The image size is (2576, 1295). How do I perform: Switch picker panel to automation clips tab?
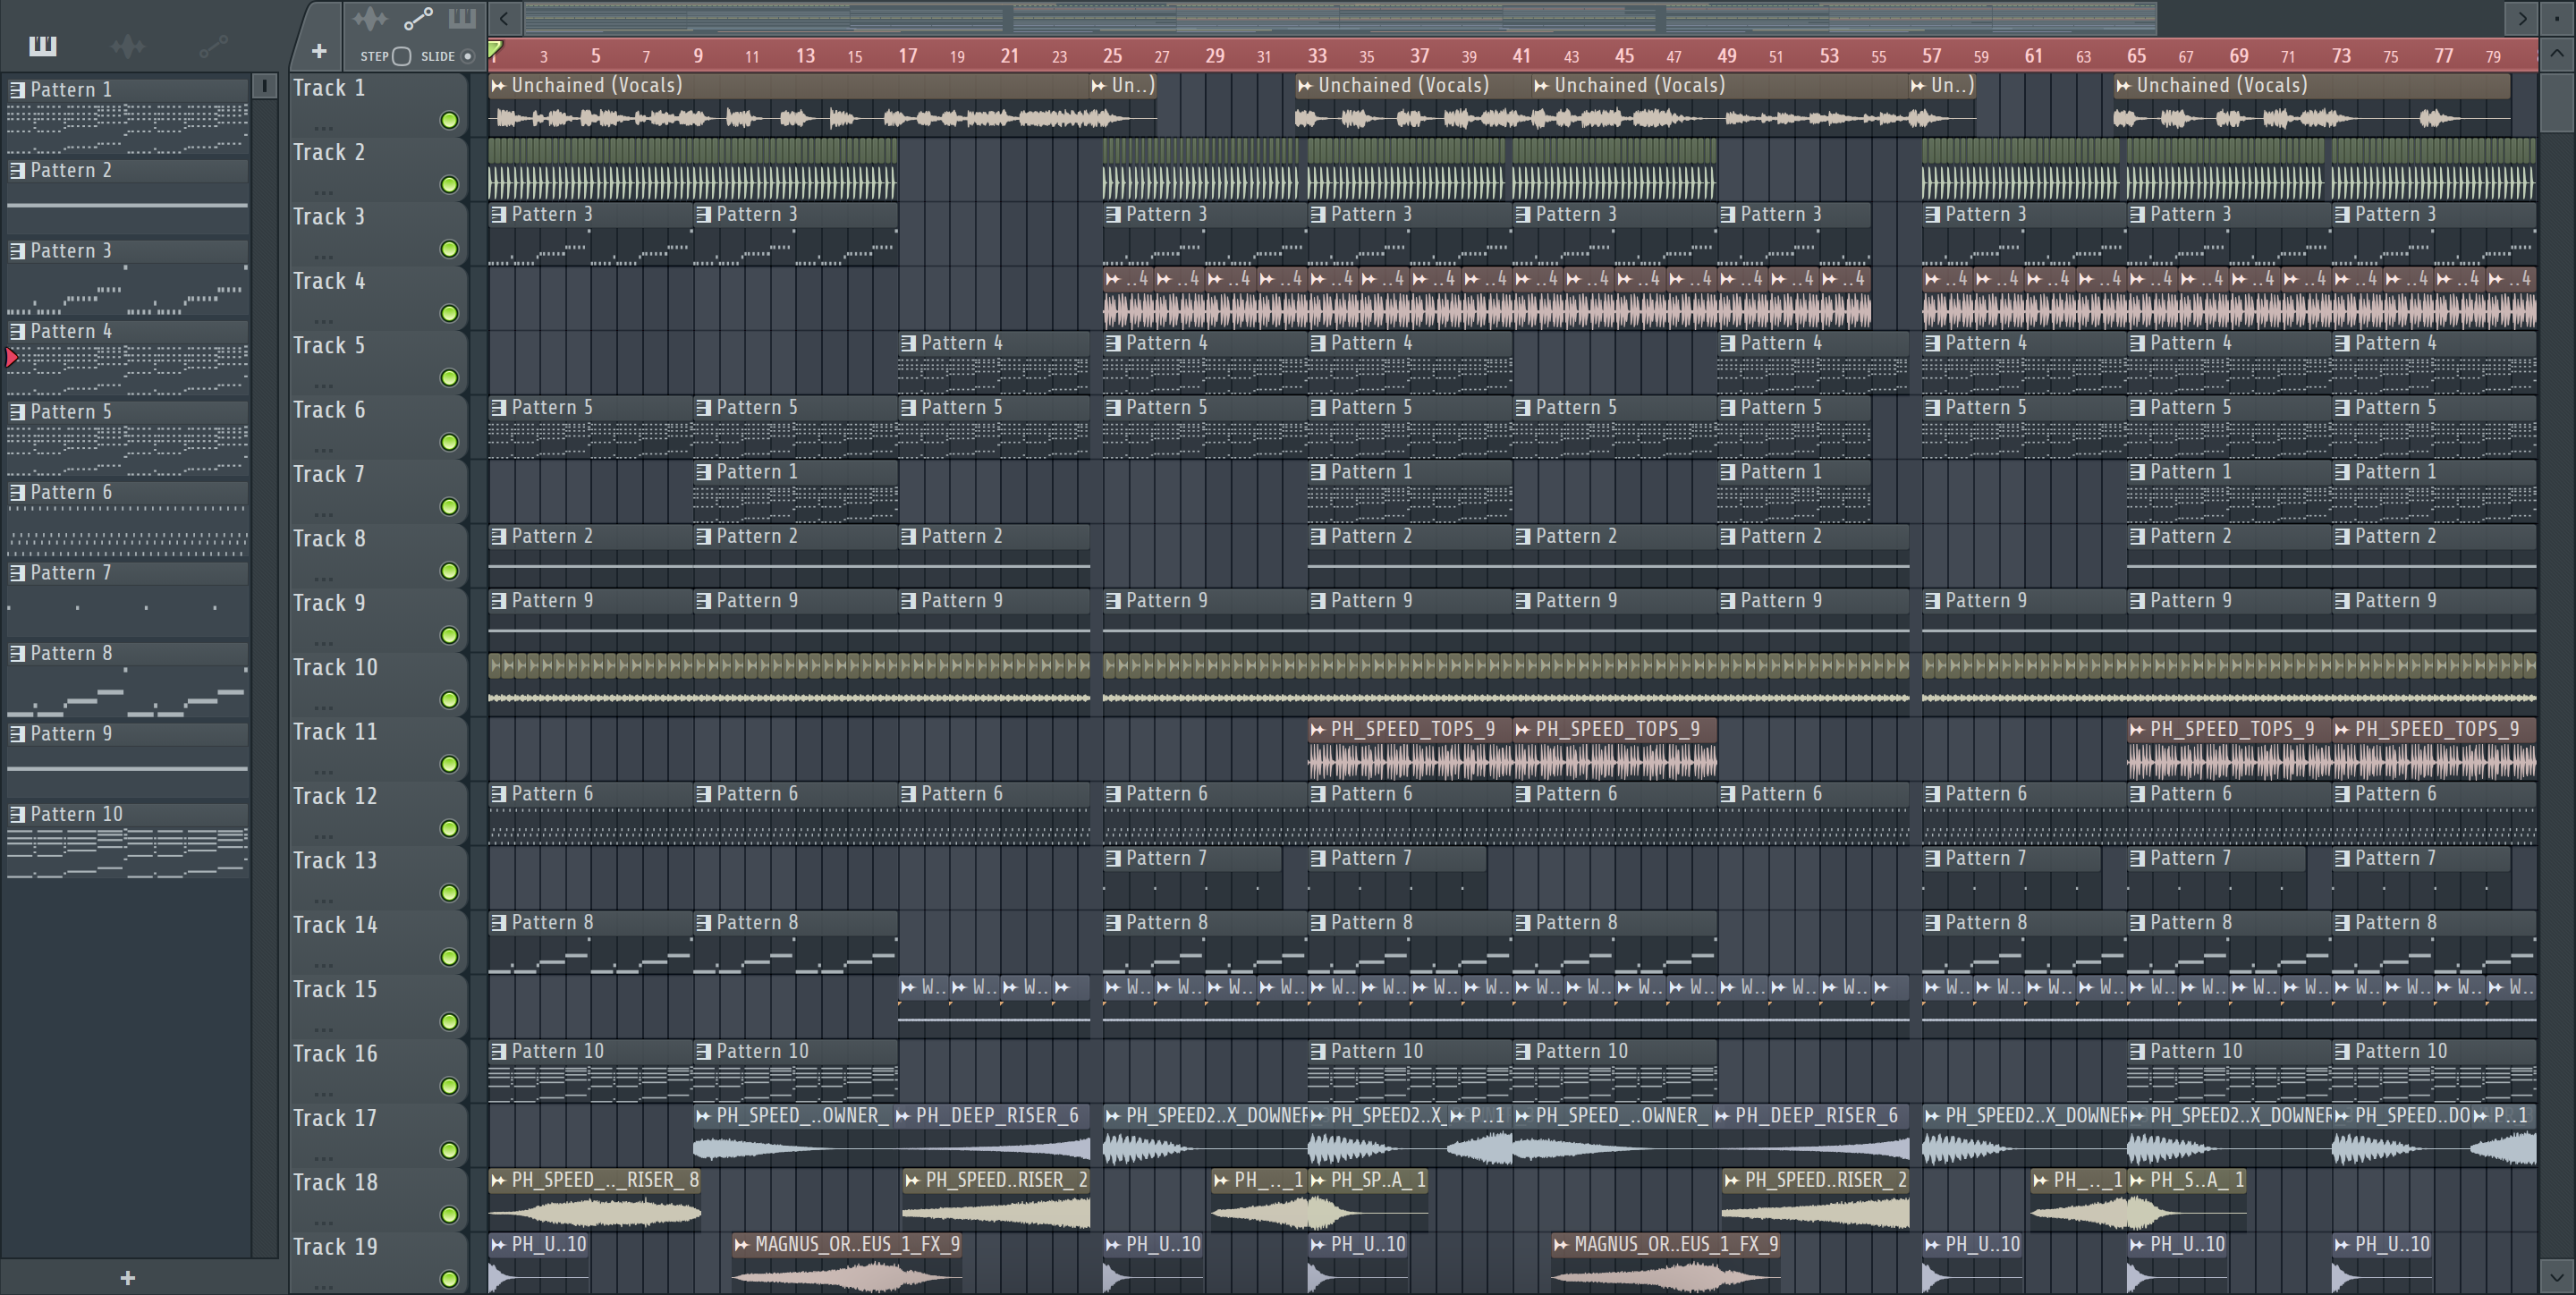click(x=213, y=45)
